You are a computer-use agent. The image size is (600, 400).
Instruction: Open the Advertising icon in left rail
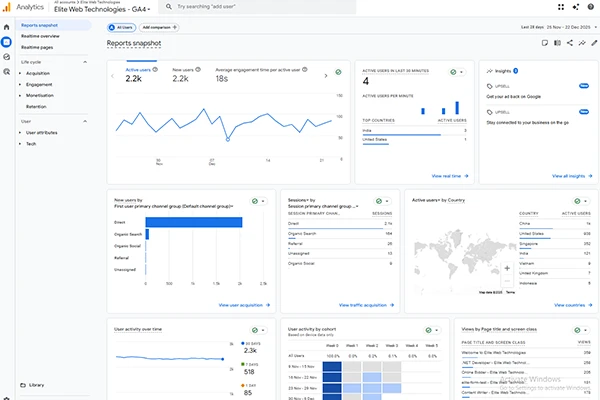[x=7, y=70]
